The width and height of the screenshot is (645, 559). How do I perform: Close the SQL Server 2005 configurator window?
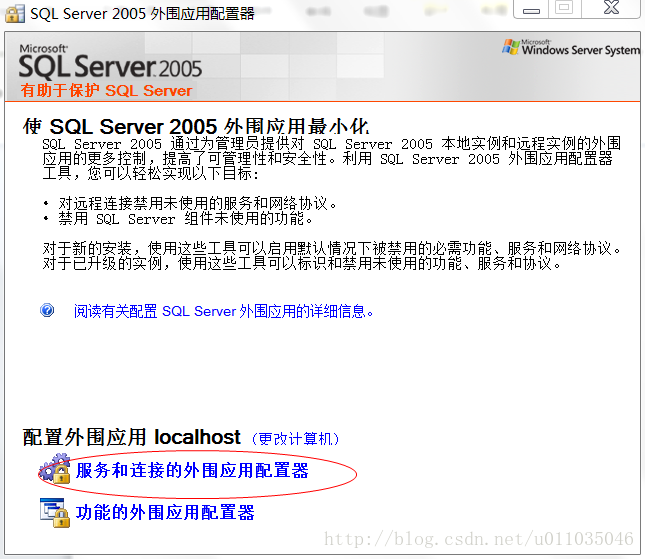click(x=611, y=8)
